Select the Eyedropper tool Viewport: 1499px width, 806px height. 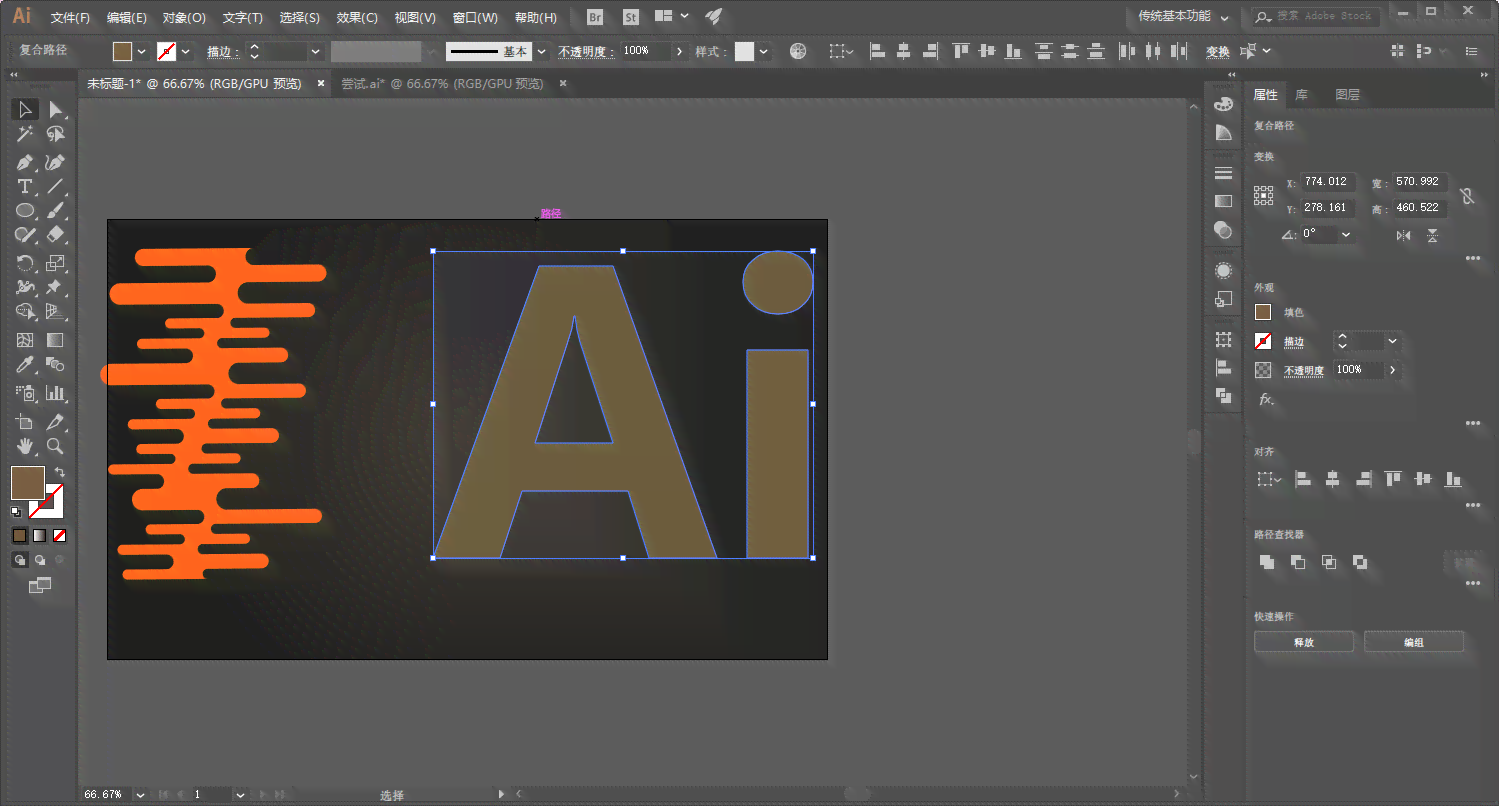pos(25,365)
